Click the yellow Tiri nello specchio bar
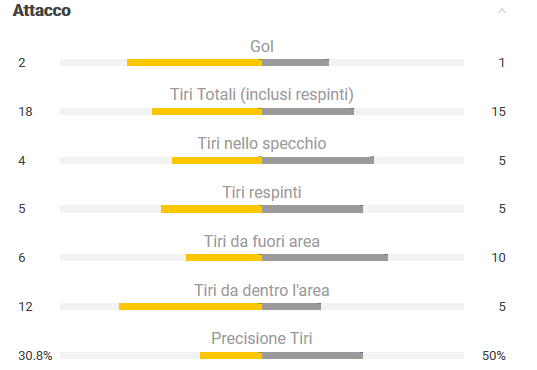This screenshot has height=370, width=537. click(217, 160)
